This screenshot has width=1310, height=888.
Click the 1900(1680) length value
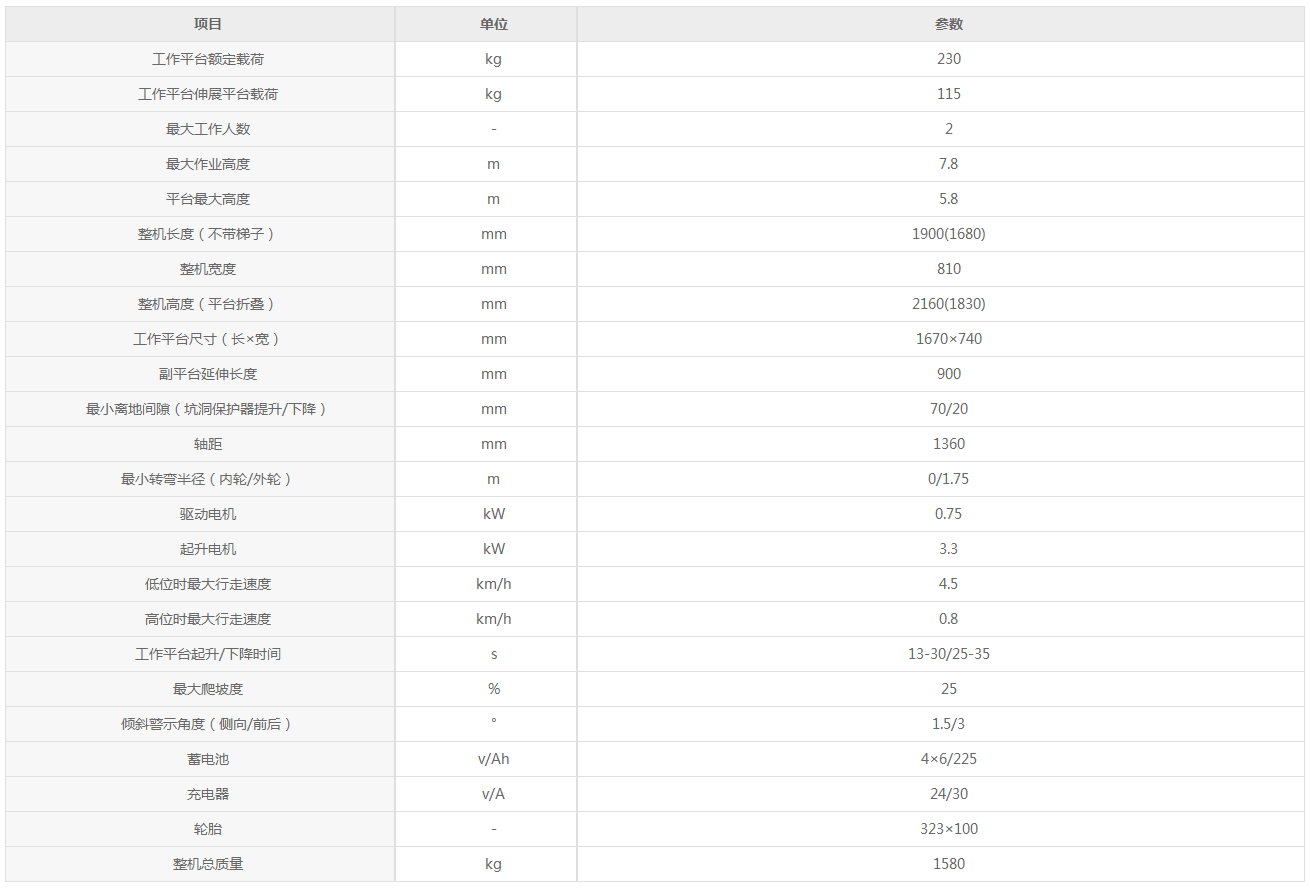coord(949,234)
